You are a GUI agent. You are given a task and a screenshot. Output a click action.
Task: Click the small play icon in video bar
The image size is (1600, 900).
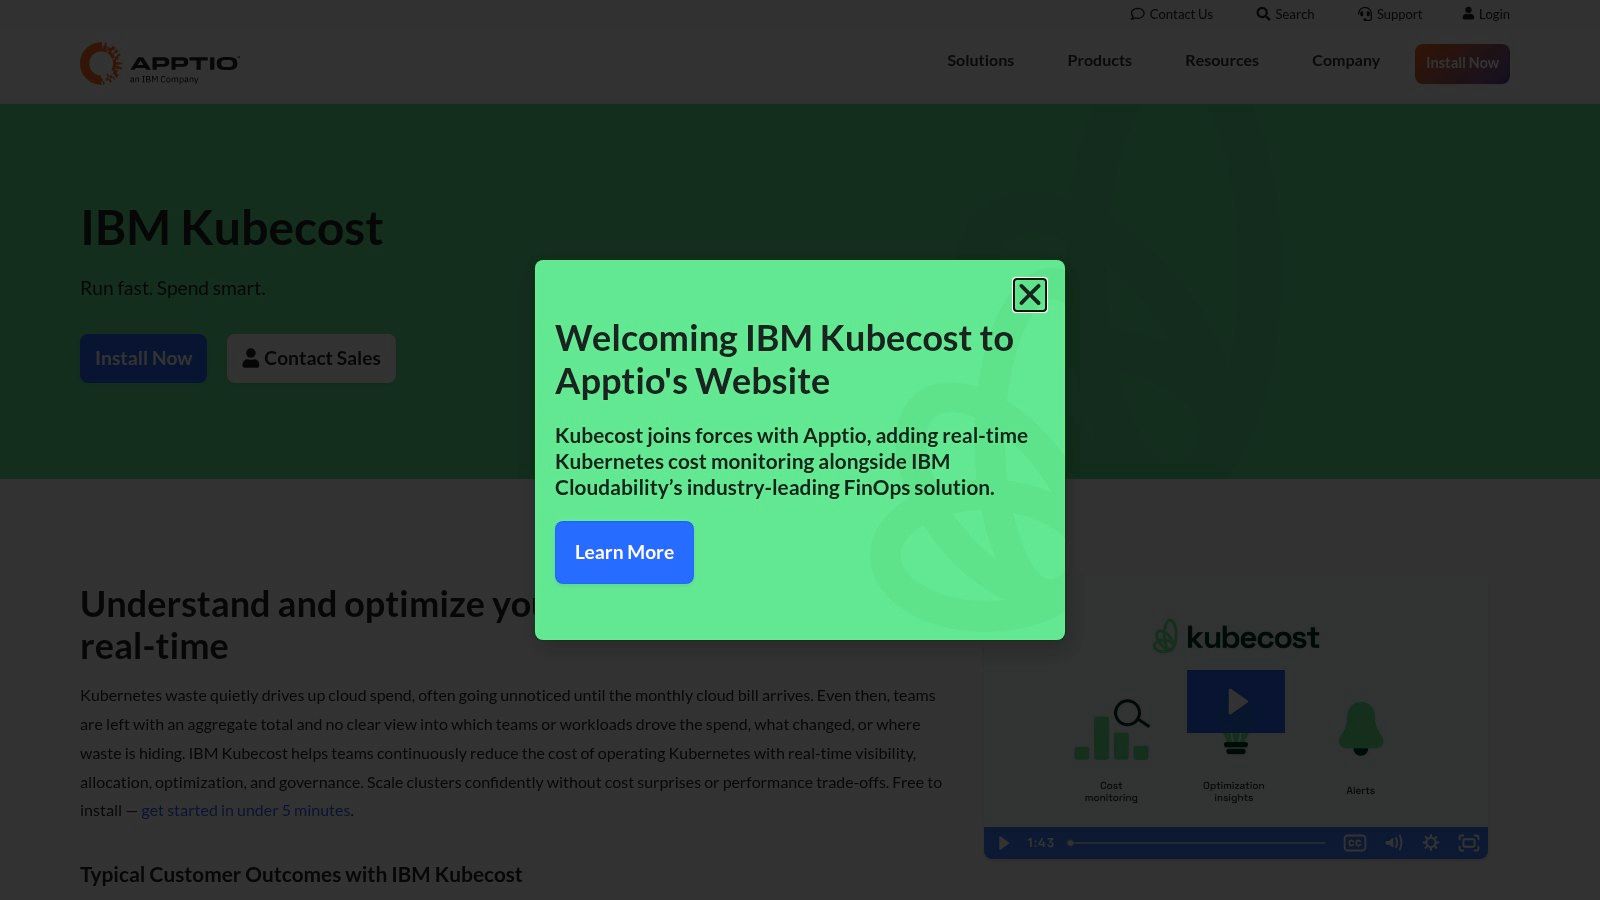click(x=1003, y=843)
